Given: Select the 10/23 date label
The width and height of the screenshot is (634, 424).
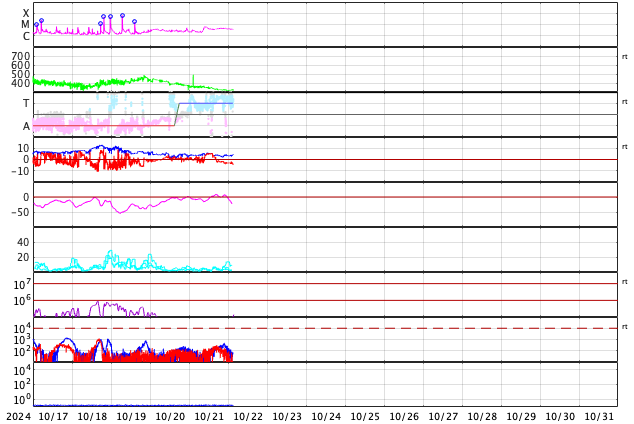Looking at the screenshot, I should tap(287, 417).
